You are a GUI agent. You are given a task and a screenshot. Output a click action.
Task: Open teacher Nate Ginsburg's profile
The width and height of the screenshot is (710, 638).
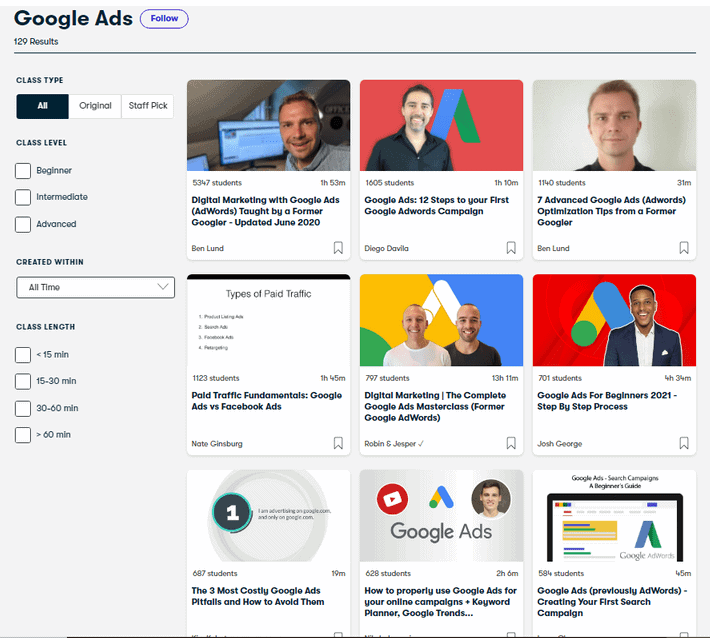click(217, 444)
